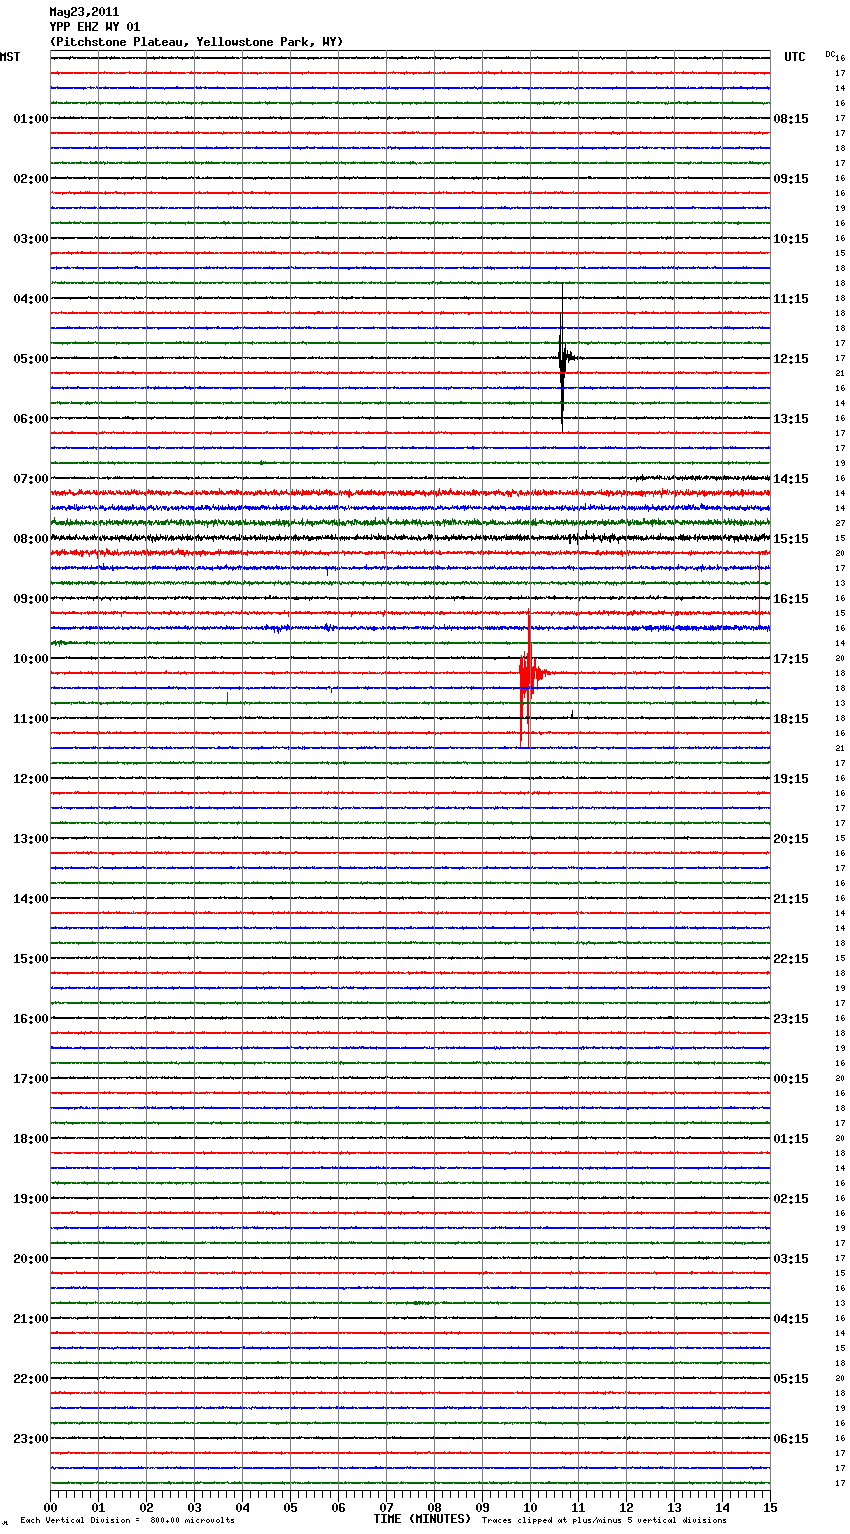
Task: Click the TIME (MINUTES) axis title
Action: point(422,1519)
